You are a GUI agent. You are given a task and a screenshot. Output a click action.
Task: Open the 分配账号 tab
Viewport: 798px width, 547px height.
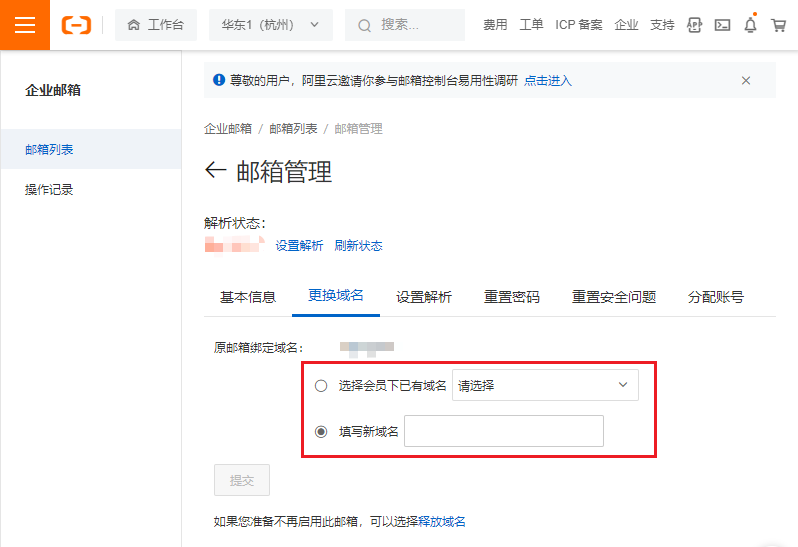point(715,297)
